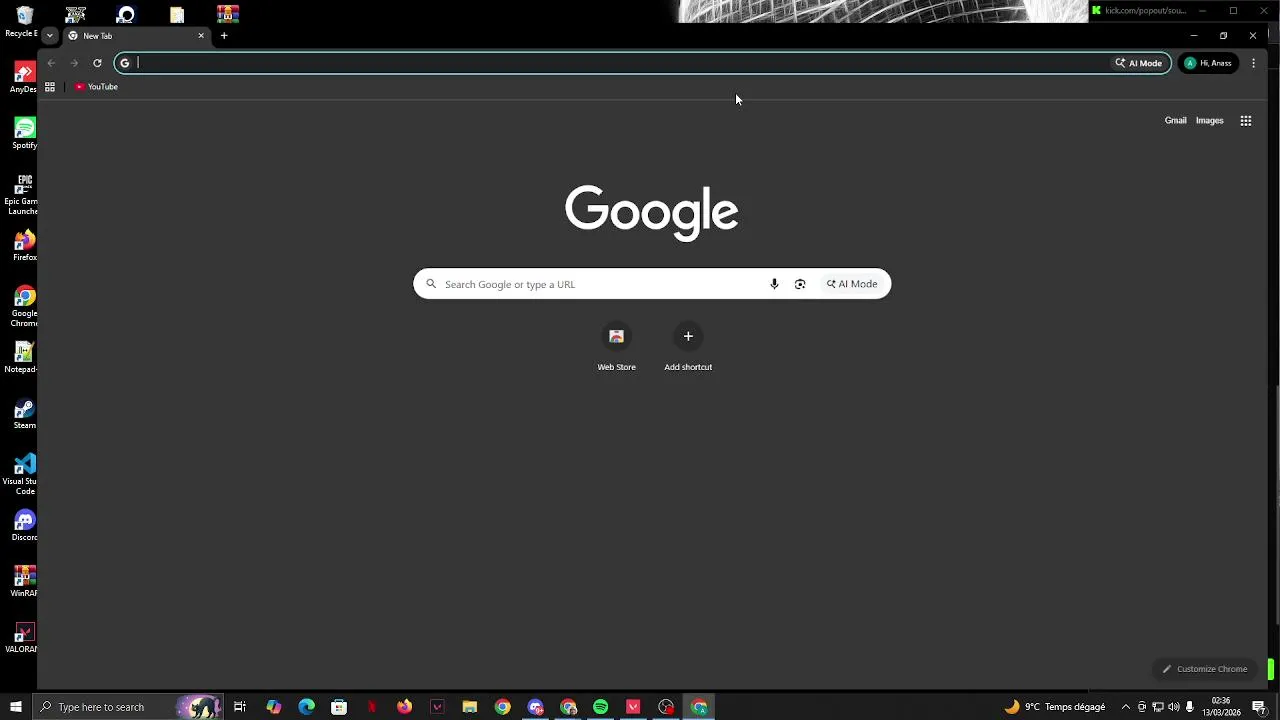Close the New Tab tab
This screenshot has width=1280, height=720.
pyautogui.click(x=201, y=36)
